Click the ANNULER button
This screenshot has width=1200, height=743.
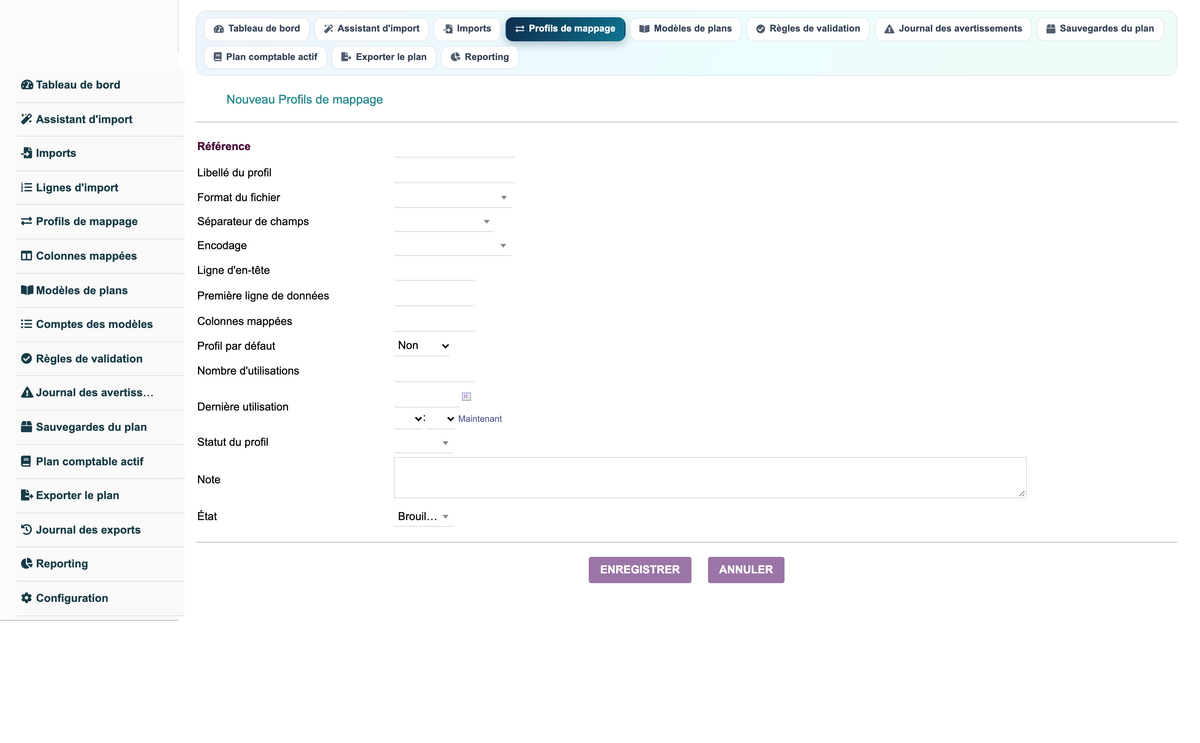[746, 570]
